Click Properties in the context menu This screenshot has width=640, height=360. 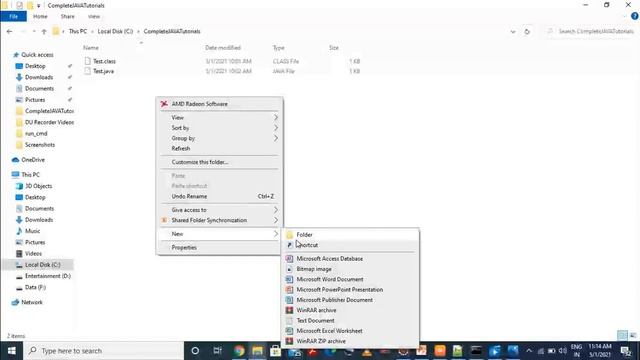pyautogui.click(x=220, y=248)
